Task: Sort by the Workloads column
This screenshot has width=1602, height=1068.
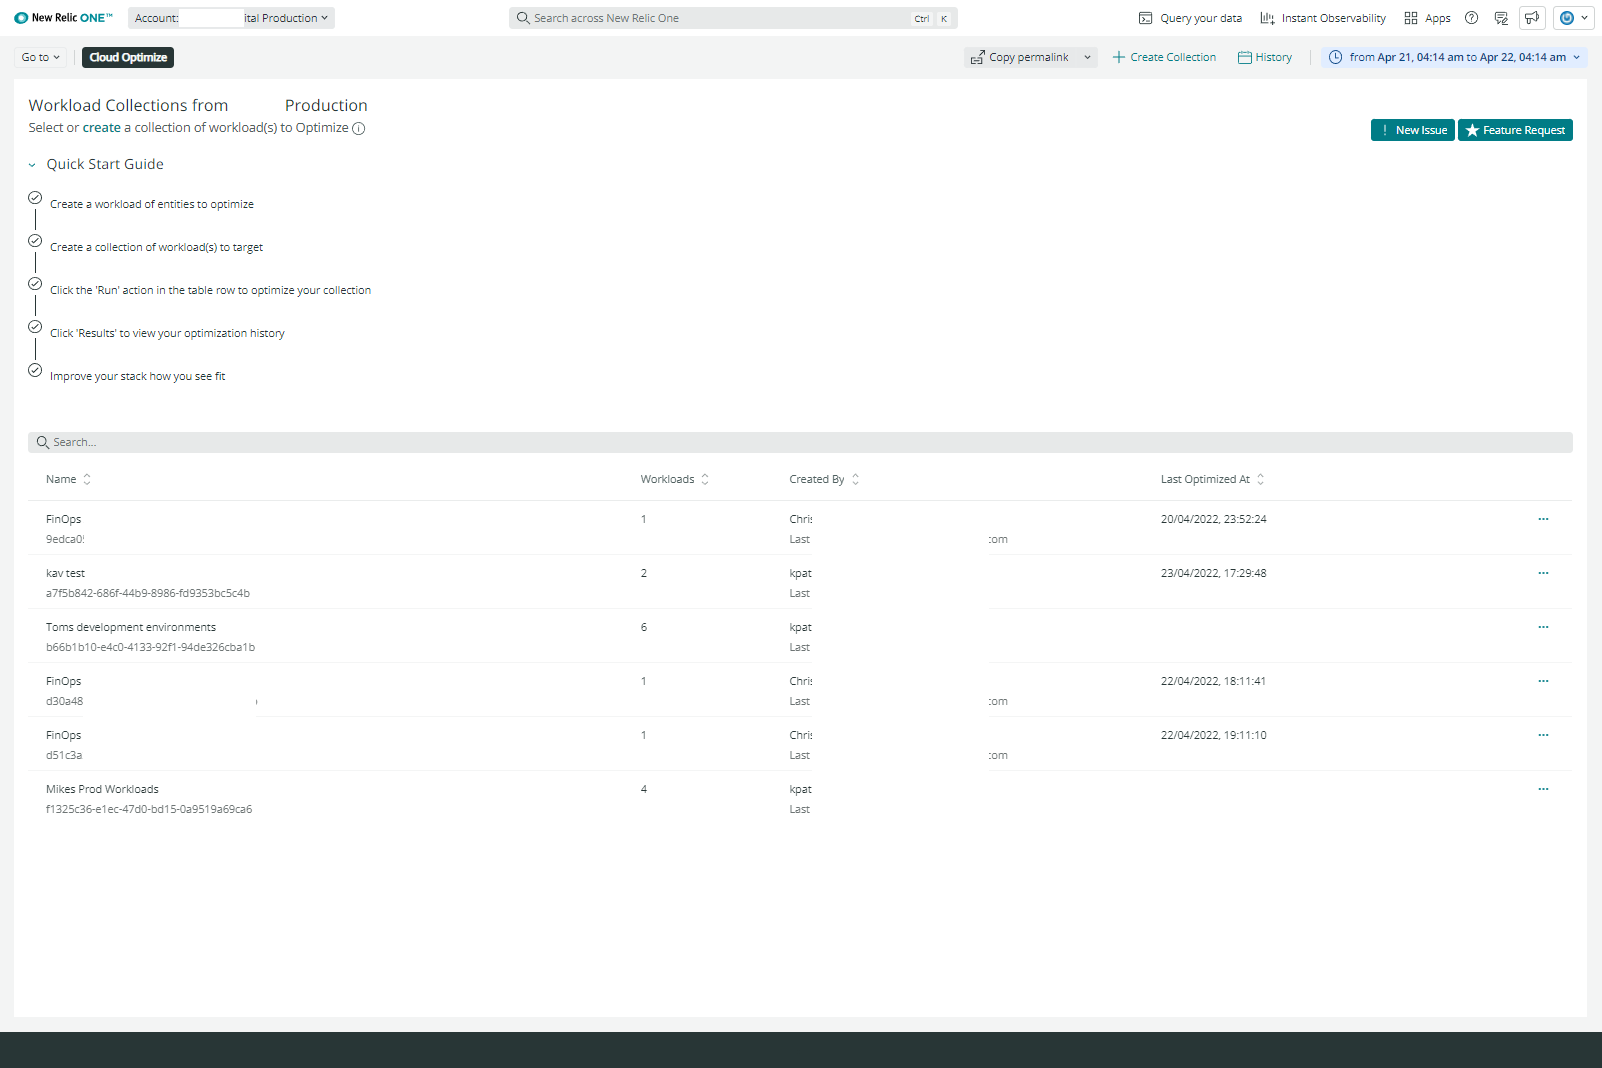Action: pos(675,480)
